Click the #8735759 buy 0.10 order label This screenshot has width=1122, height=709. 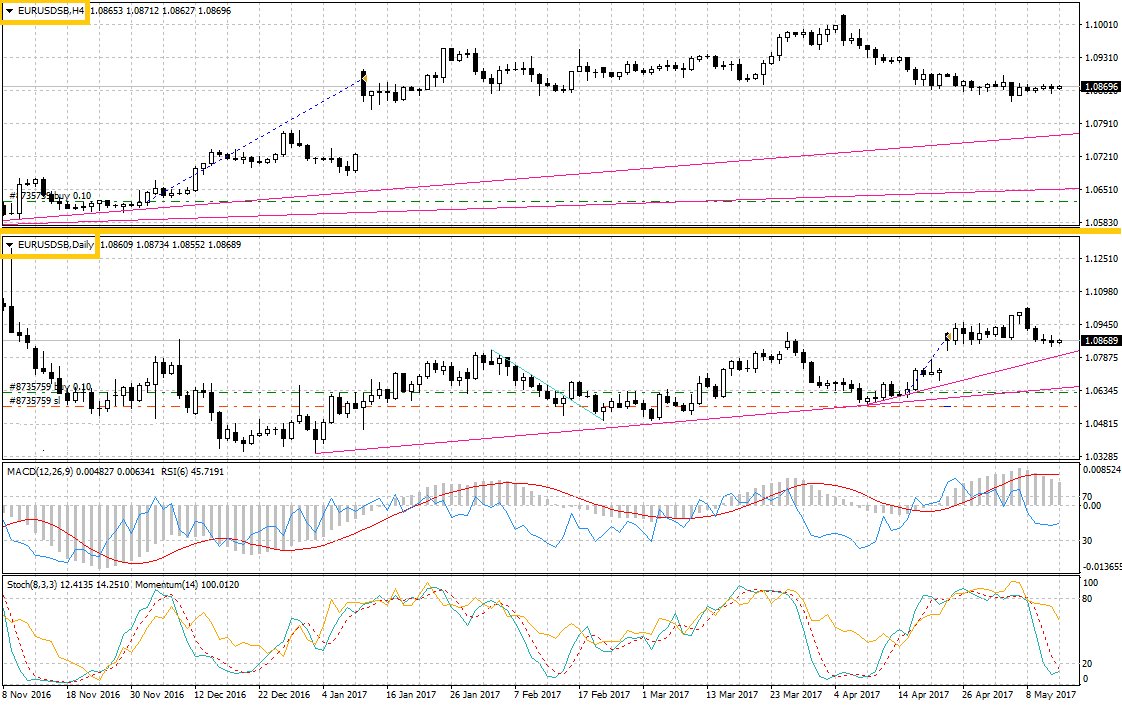click(50, 387)
